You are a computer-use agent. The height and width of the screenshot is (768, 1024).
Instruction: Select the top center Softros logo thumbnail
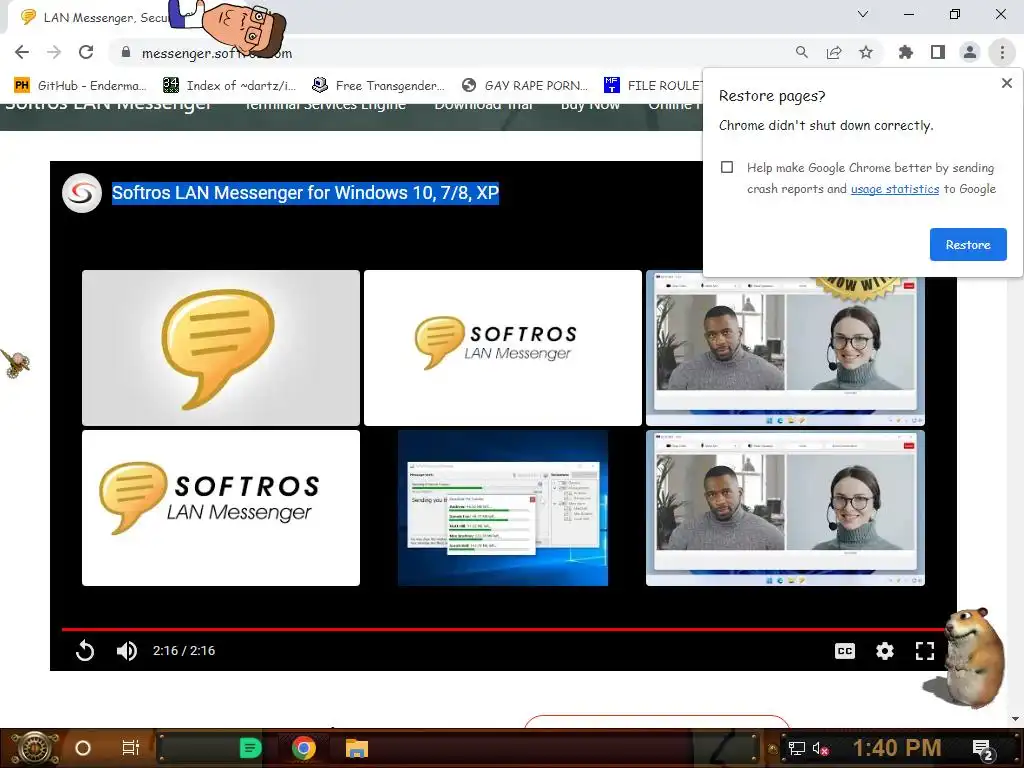click(x=503, y=347)
